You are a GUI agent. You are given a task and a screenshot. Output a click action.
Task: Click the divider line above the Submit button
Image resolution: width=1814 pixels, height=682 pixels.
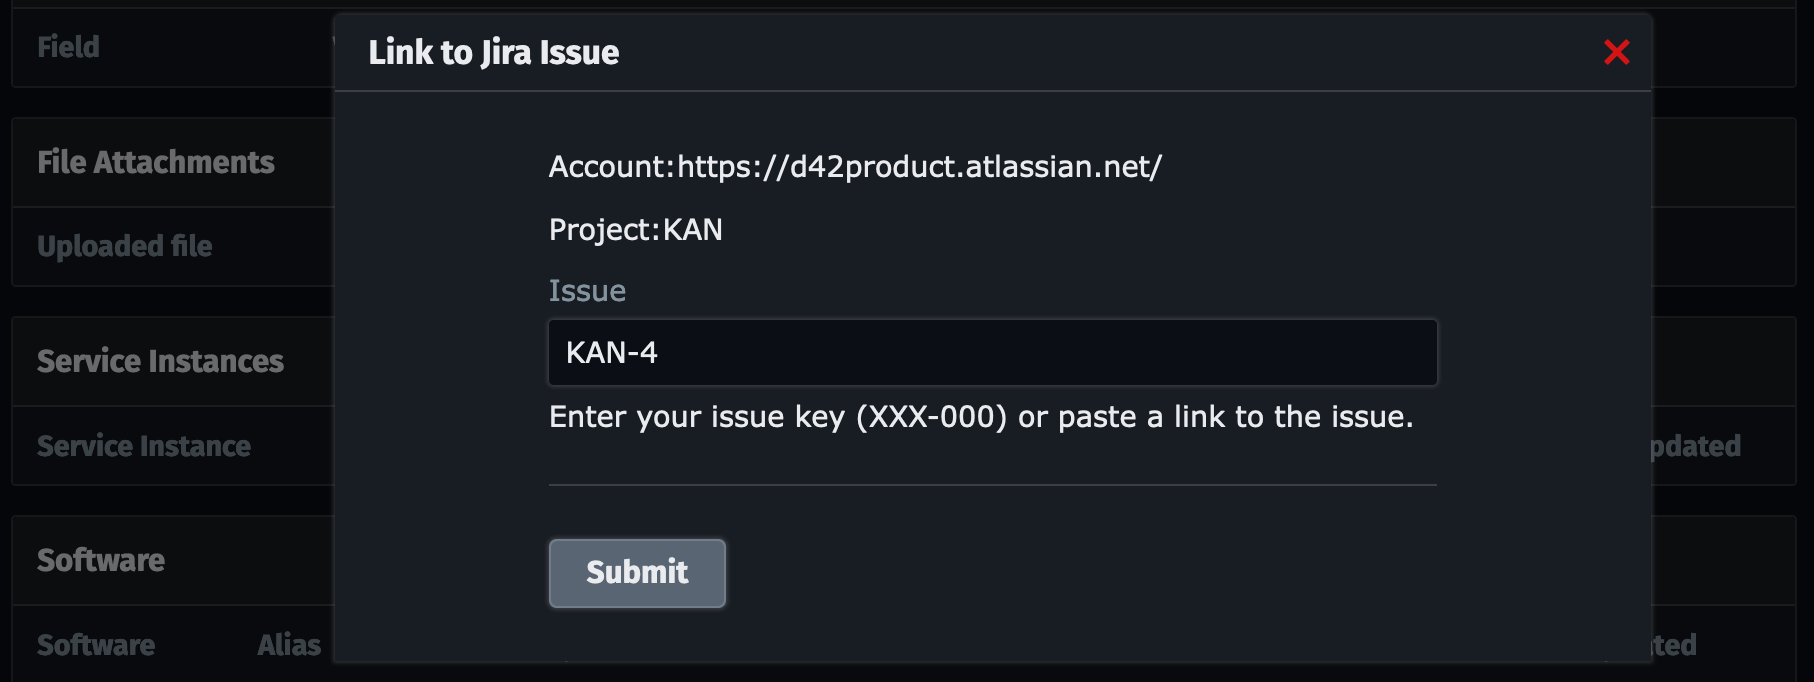click(x=991, y=484)
